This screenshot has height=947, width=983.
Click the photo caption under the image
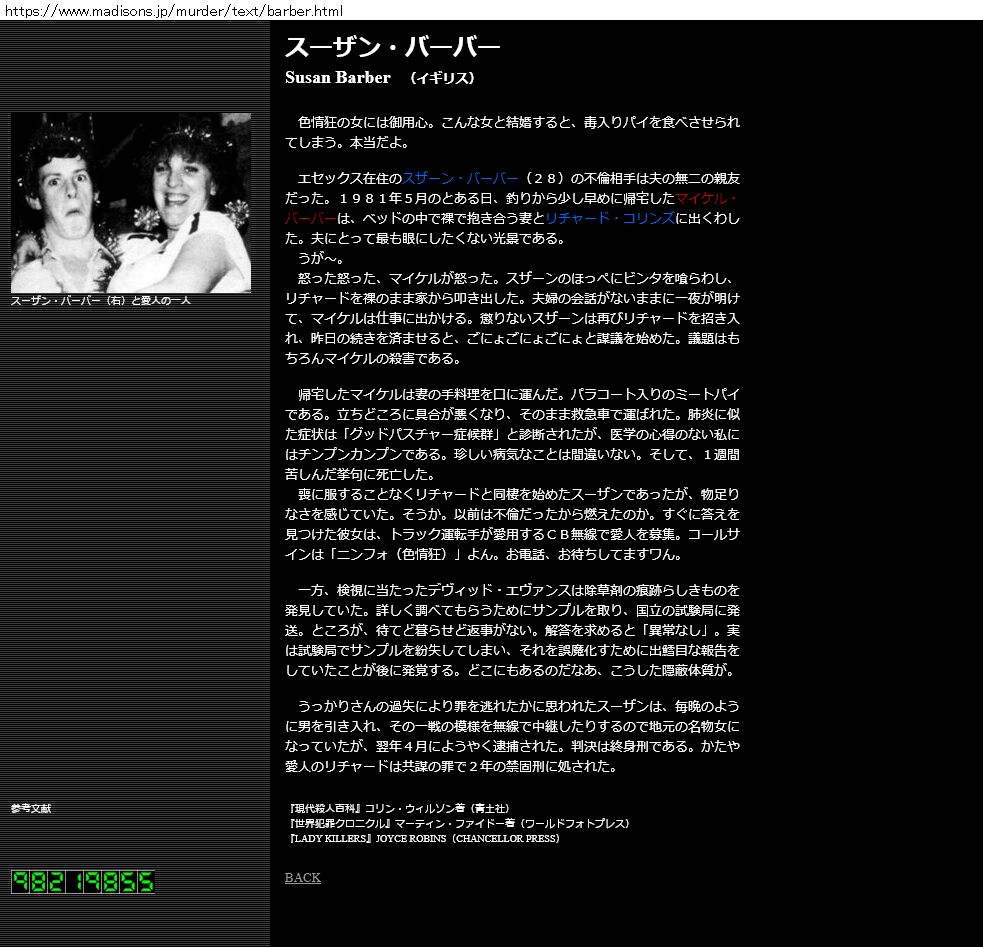tap(100, 300)
